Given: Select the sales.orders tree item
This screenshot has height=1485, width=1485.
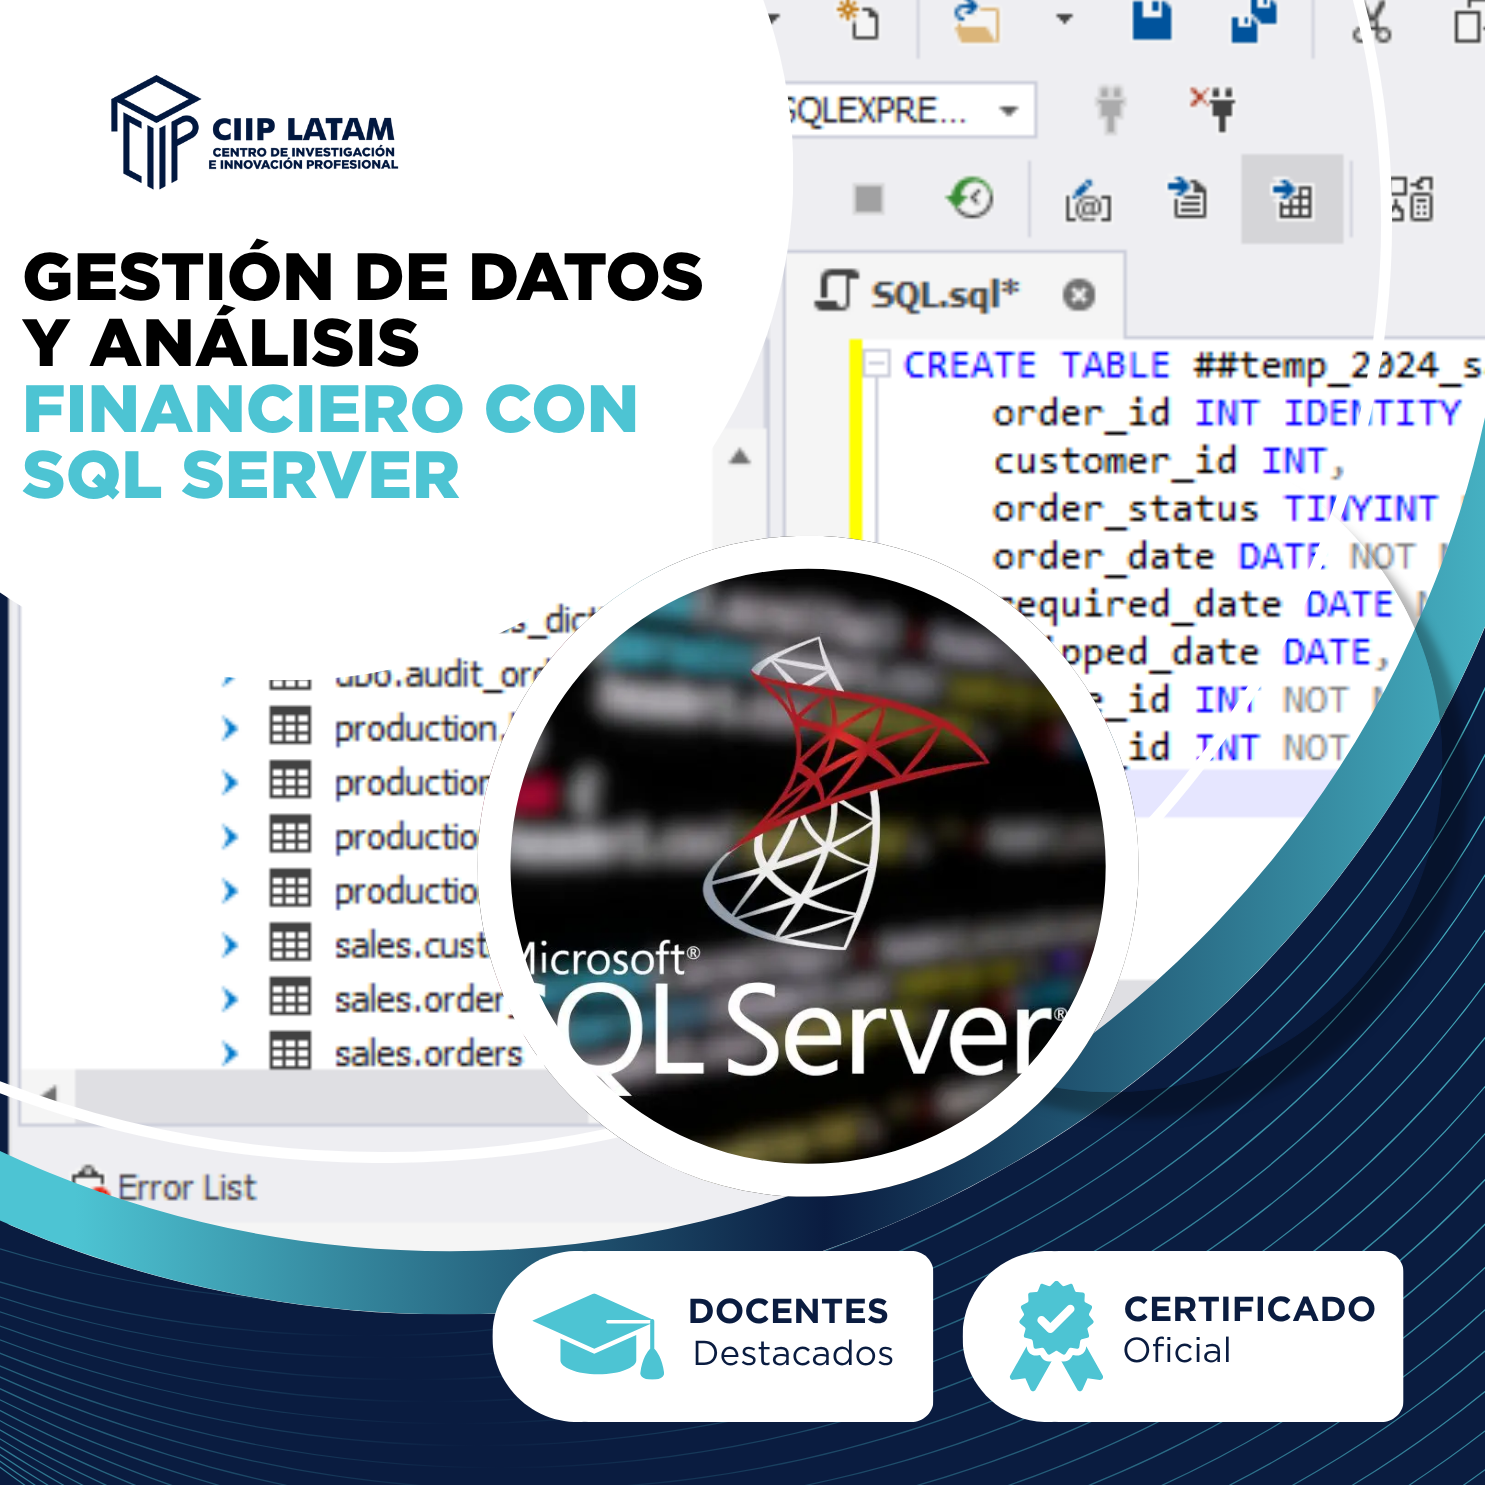Looking at the screenshot, I should pos(428,1053).
